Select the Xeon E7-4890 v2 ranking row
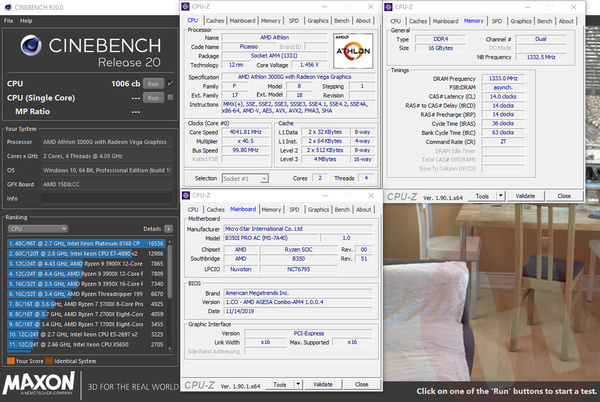The height and width of the screenshot is (402, 600). click(x=86, y=253)
